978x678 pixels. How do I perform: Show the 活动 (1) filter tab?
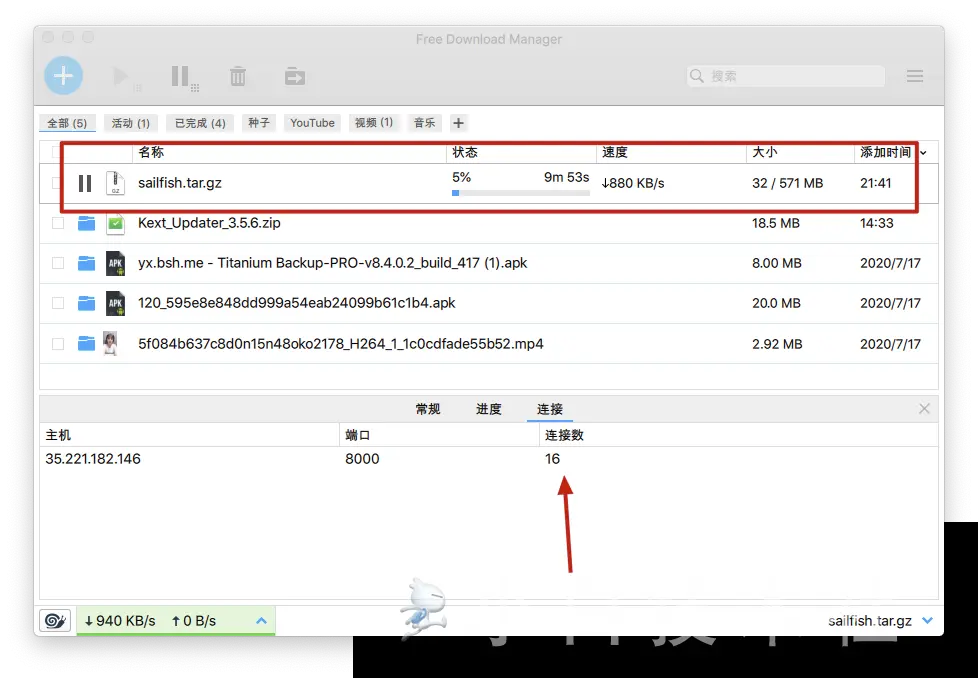click(130, 123)
